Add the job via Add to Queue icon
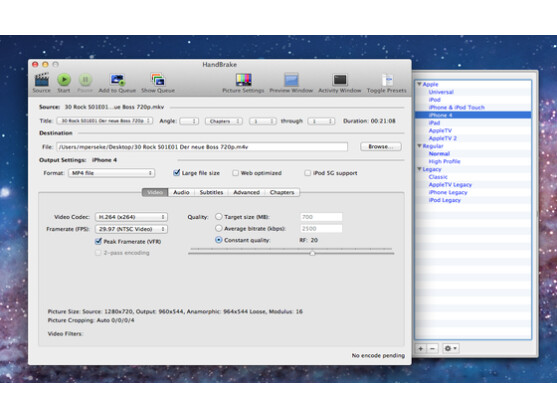 (117, 80)
